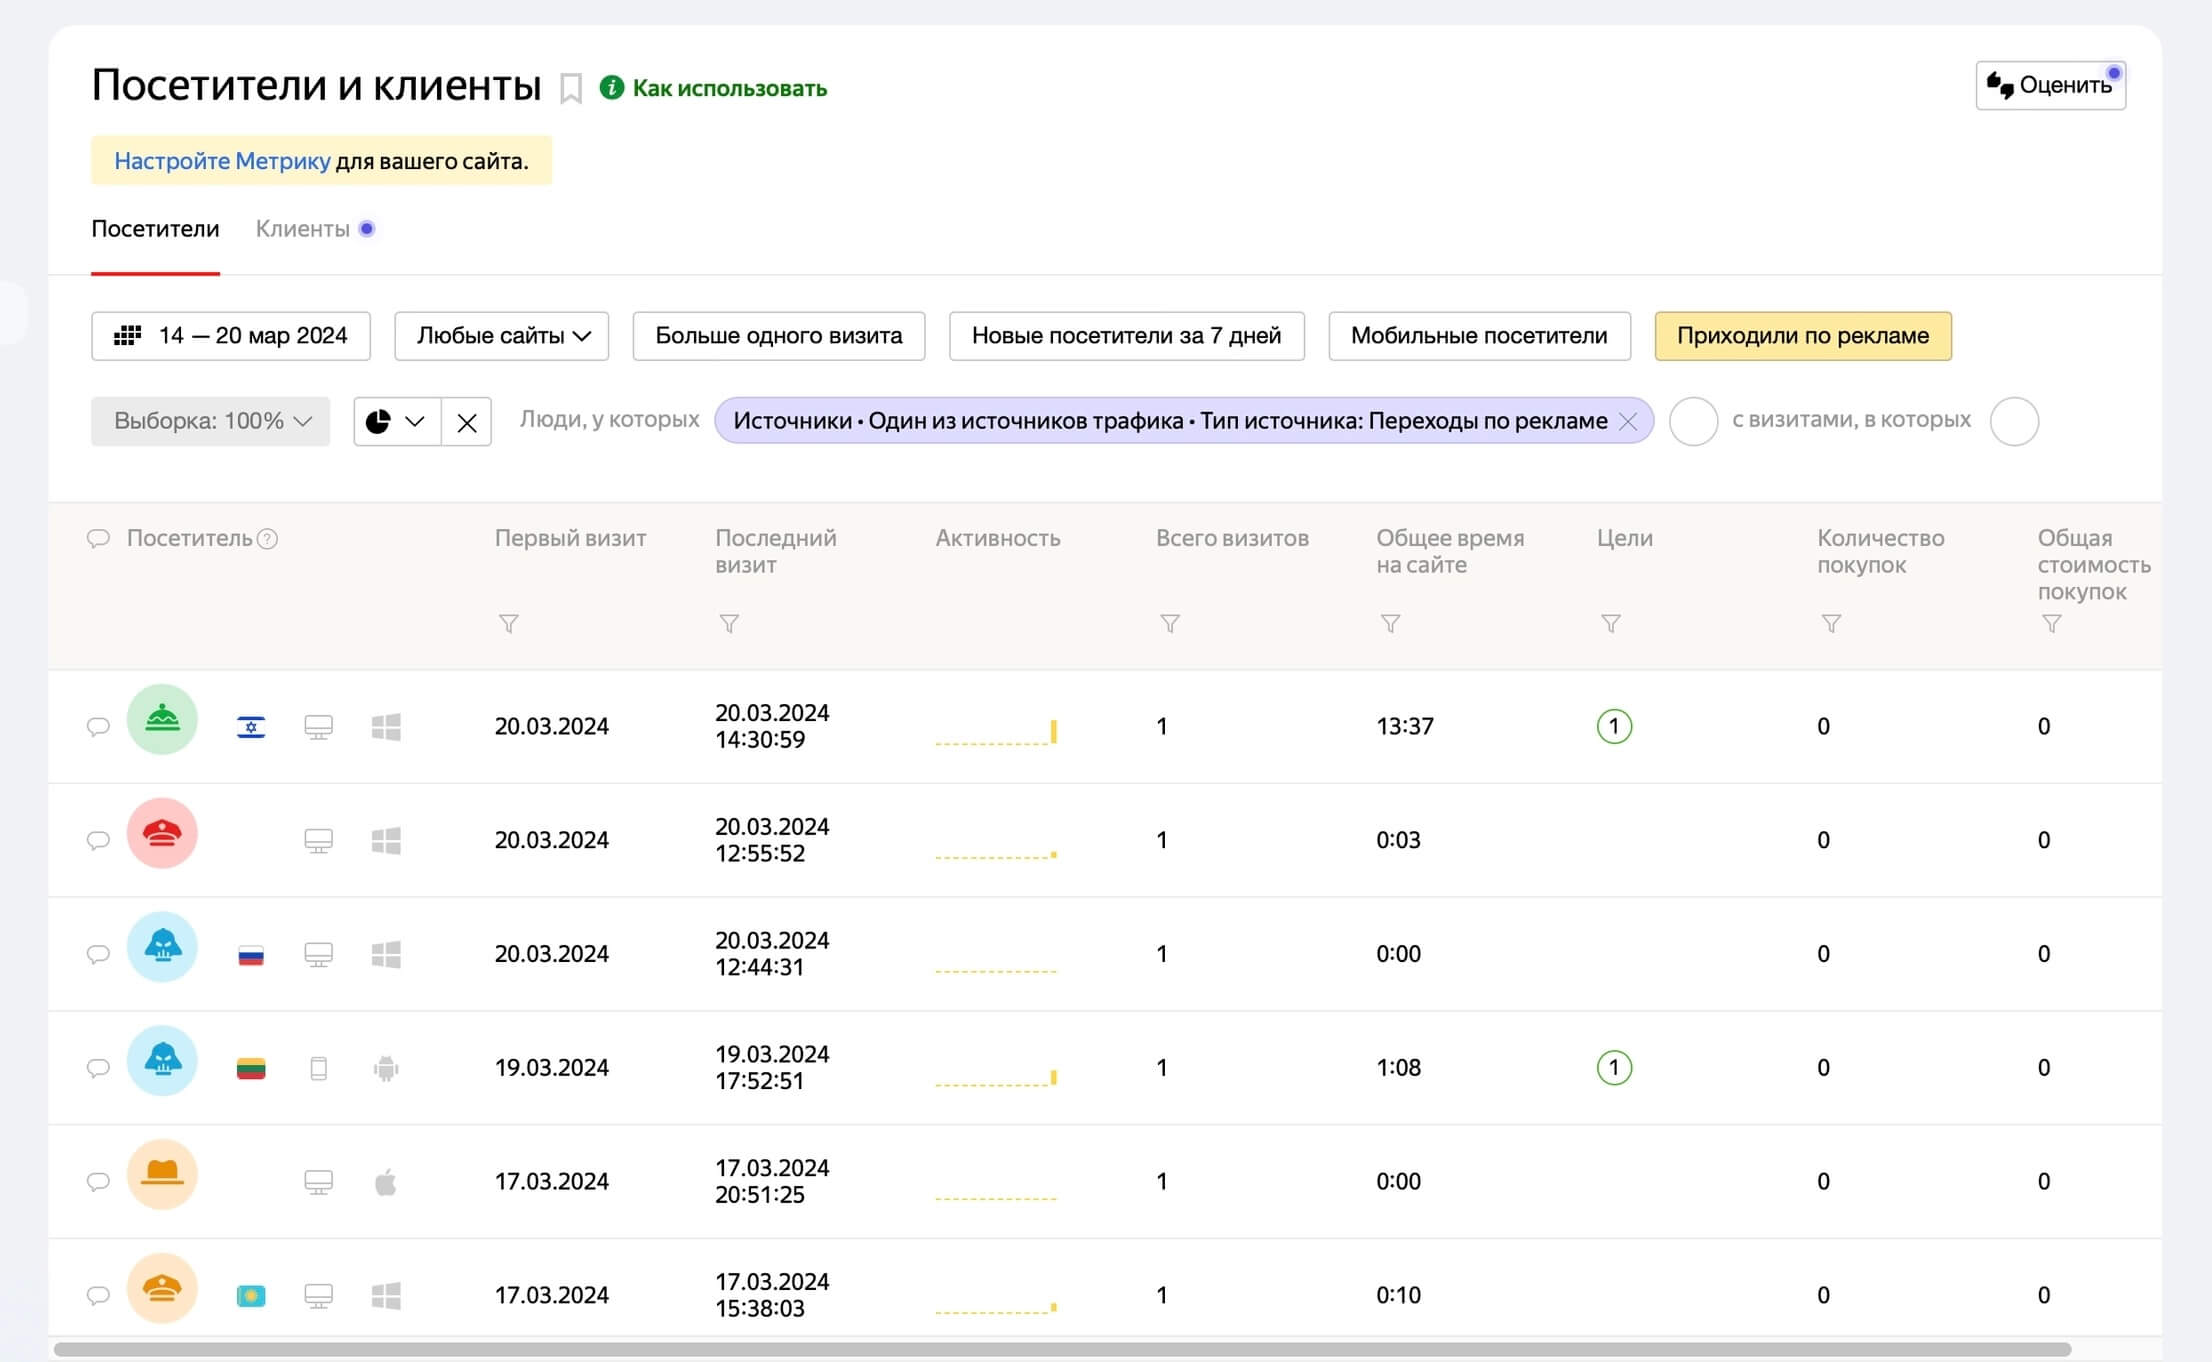The width and height of the screenshot is (2212, 1362).
Task: Click the first visit date '19.03.2024'
Action: coord(552,1068)
